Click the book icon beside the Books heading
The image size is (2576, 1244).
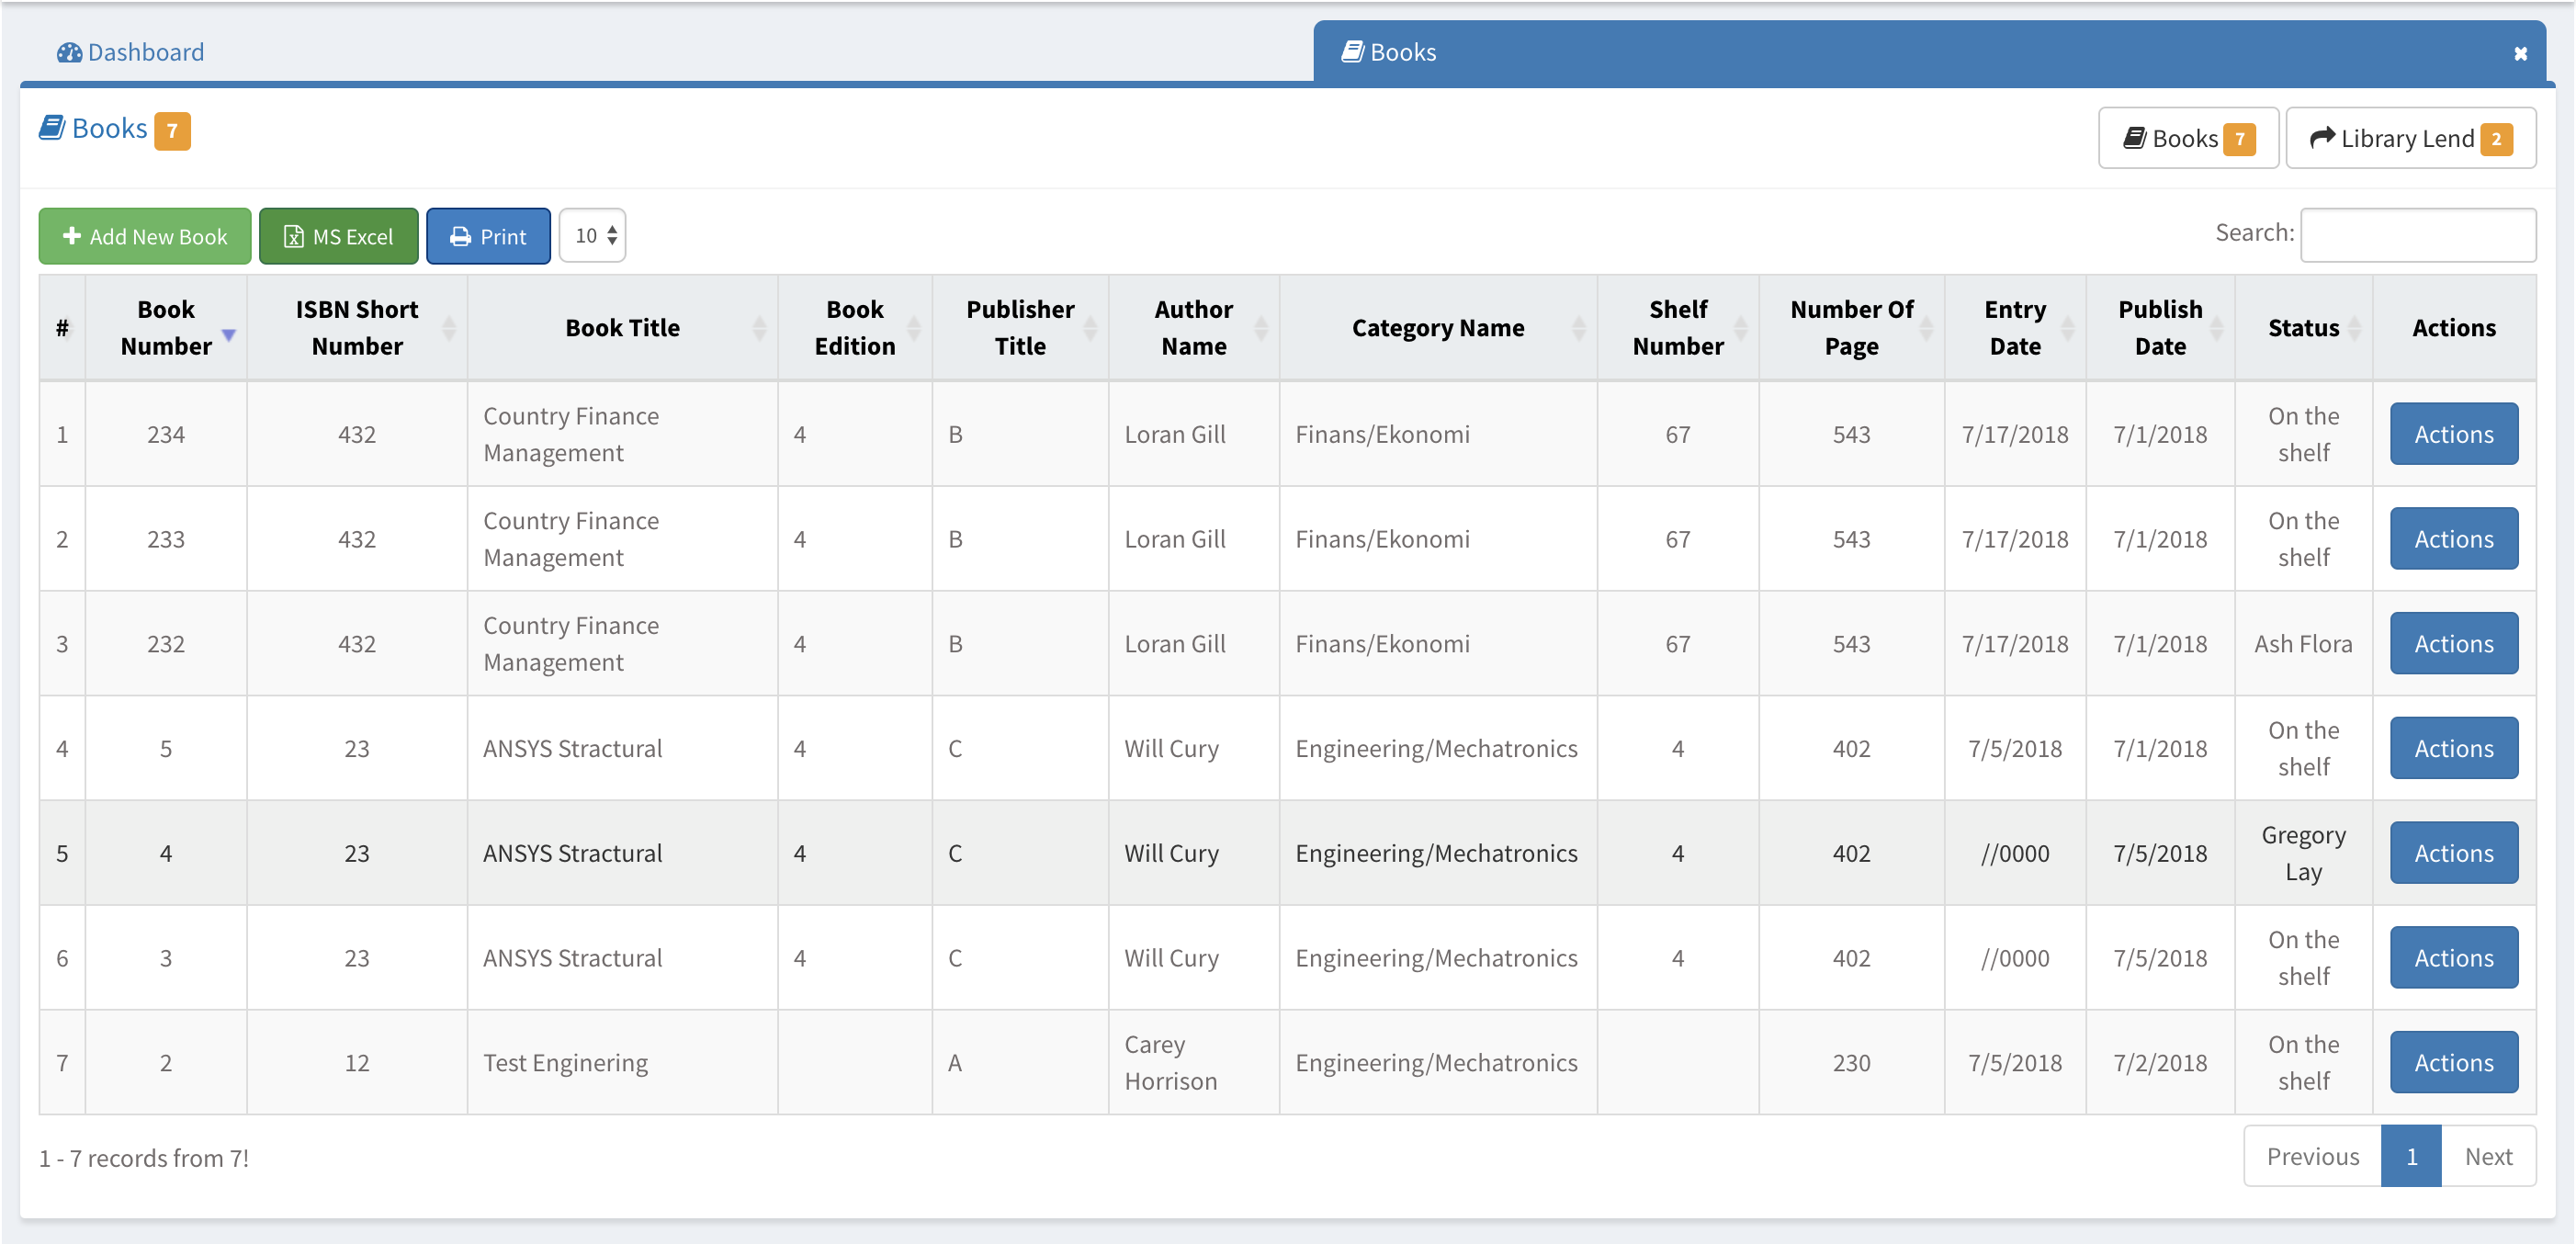coord(52,128)
